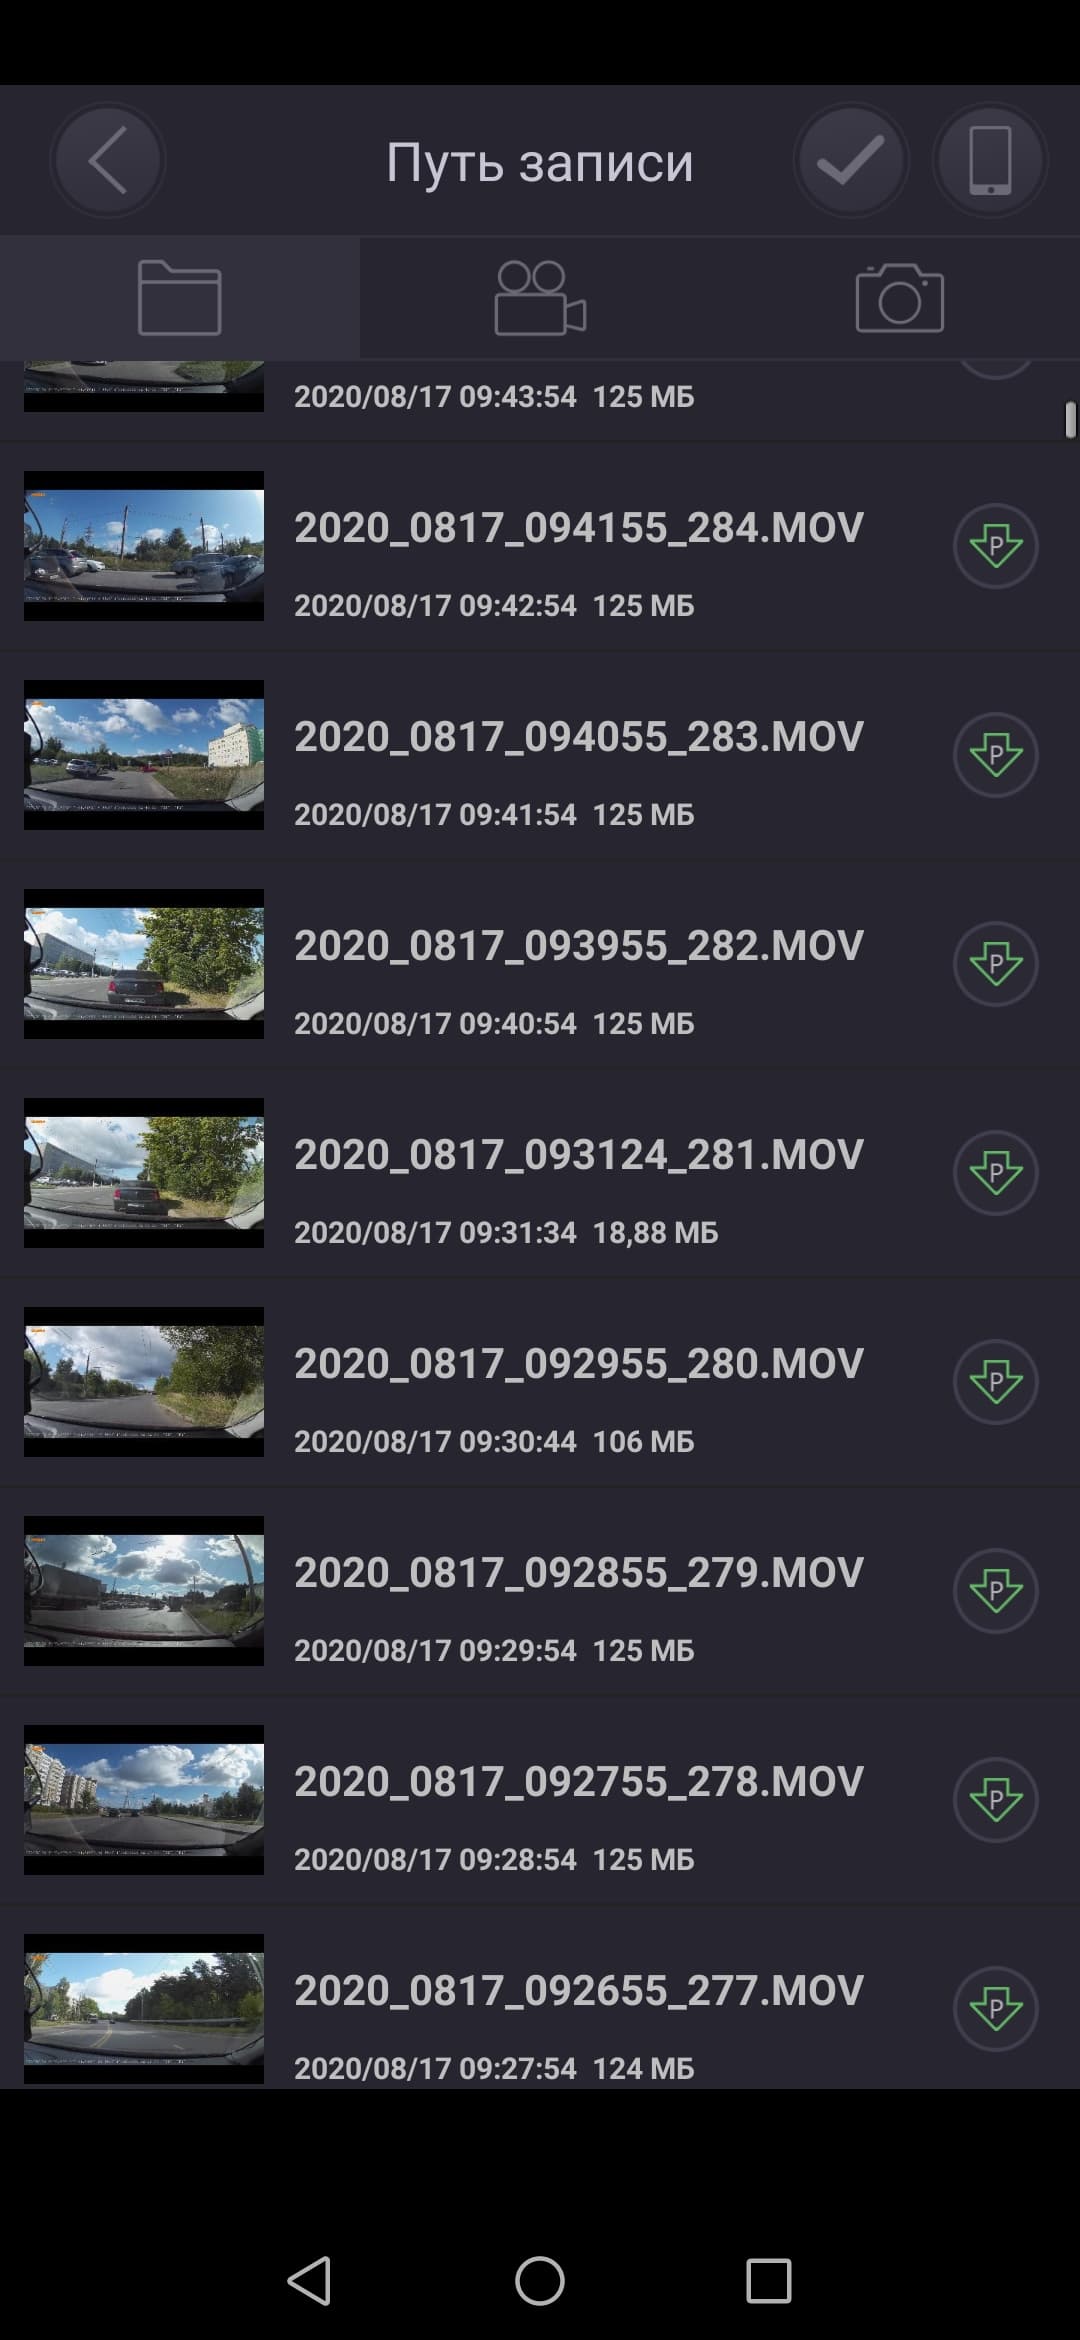Switch to the photo camera tab

point(900,298)
